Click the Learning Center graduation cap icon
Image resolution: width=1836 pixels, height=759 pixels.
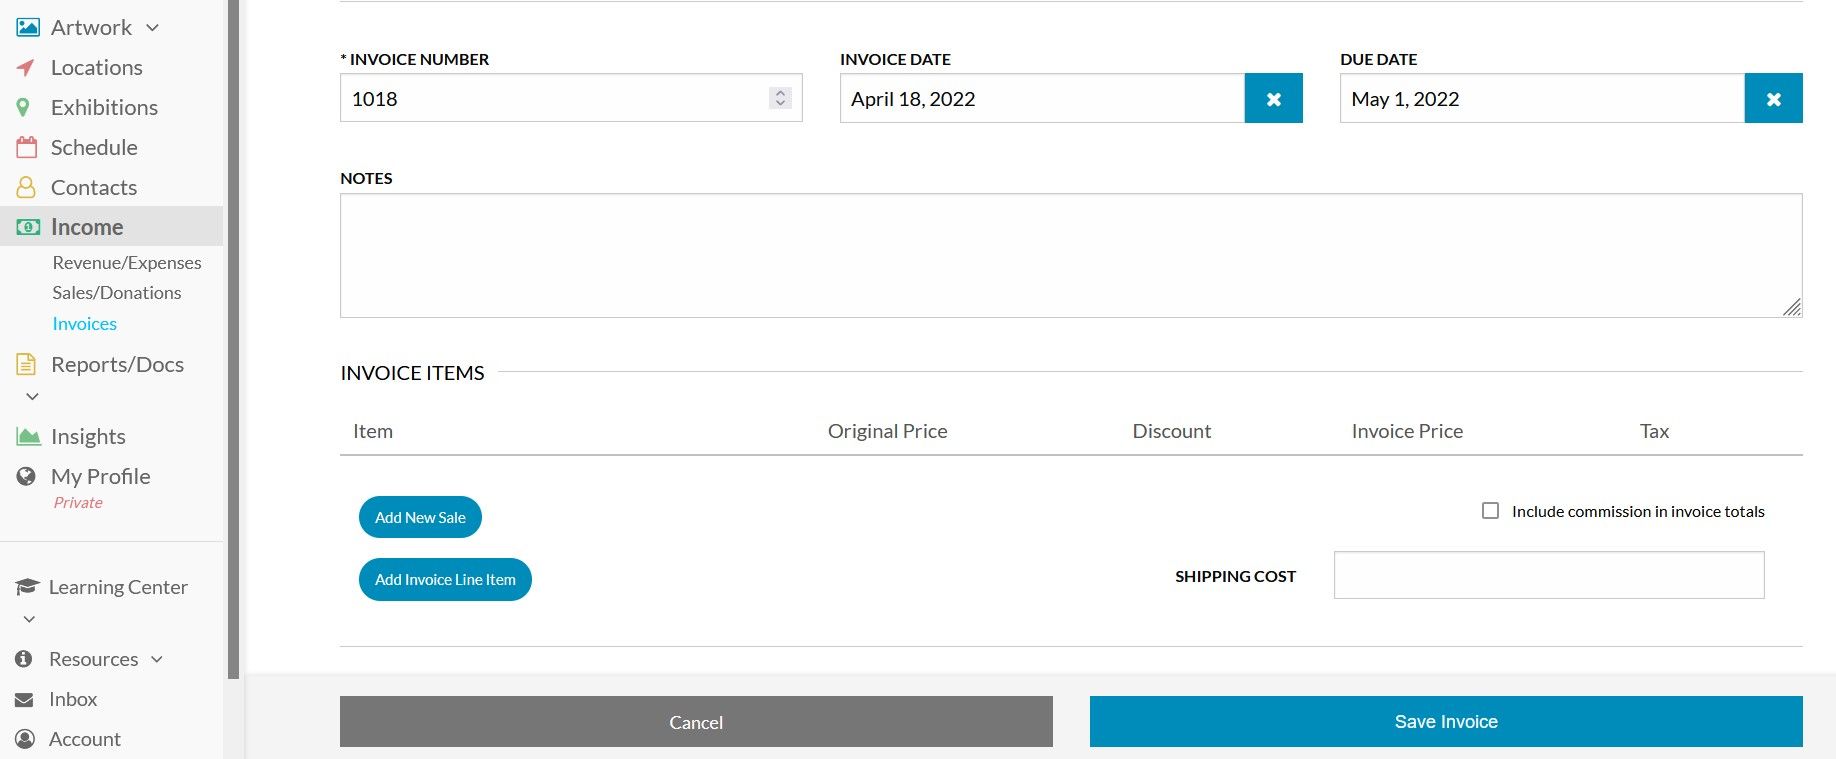(x=27, y=587)
